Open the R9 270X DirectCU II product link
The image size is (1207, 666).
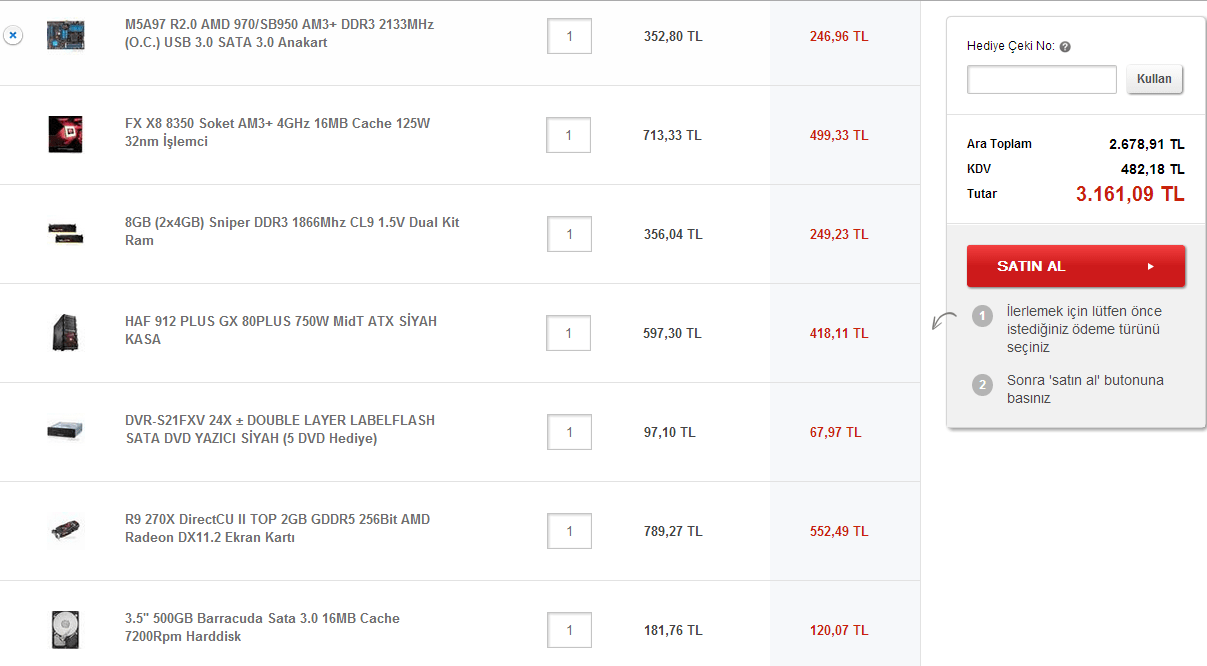277,529
